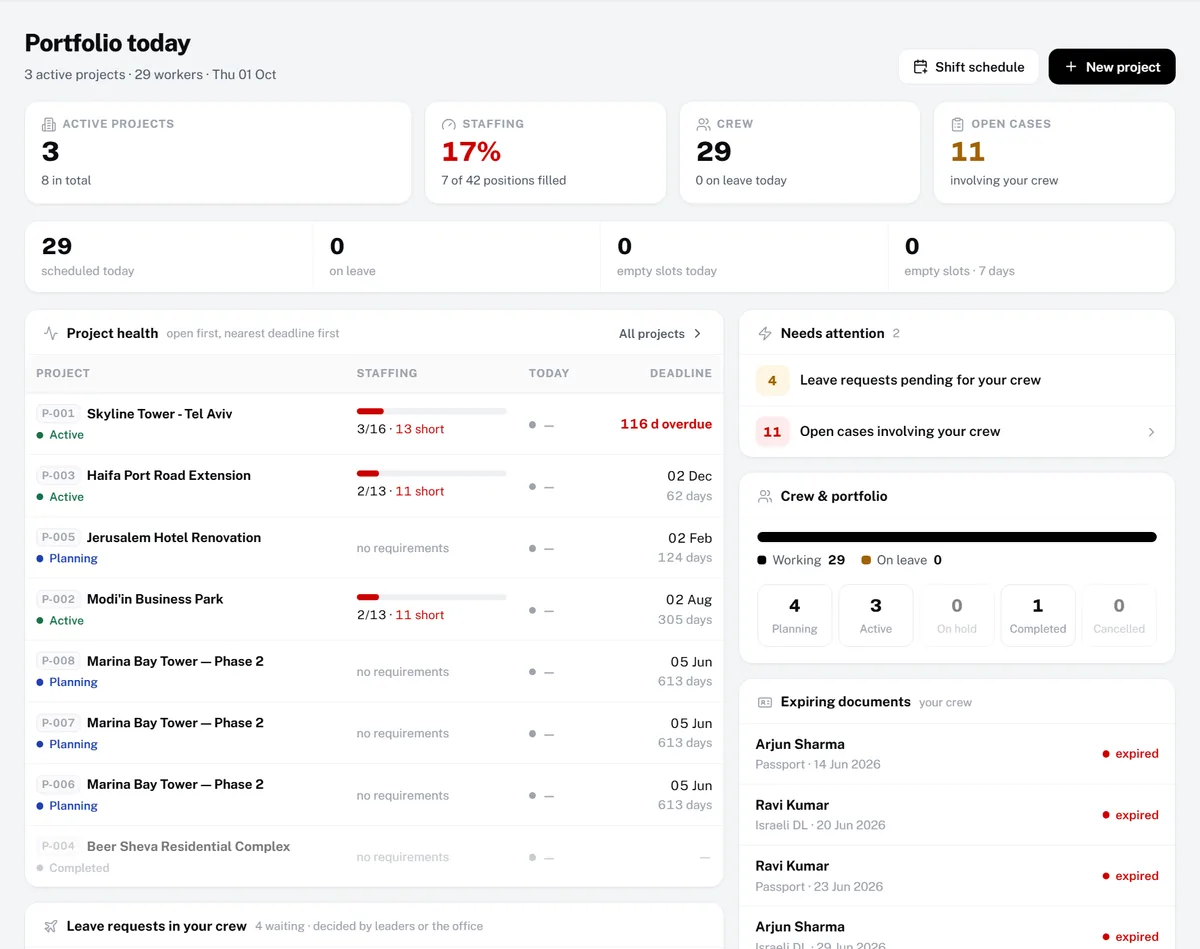Open Open cases involving your crew row
1200x949 pixels.
[957, 432]
